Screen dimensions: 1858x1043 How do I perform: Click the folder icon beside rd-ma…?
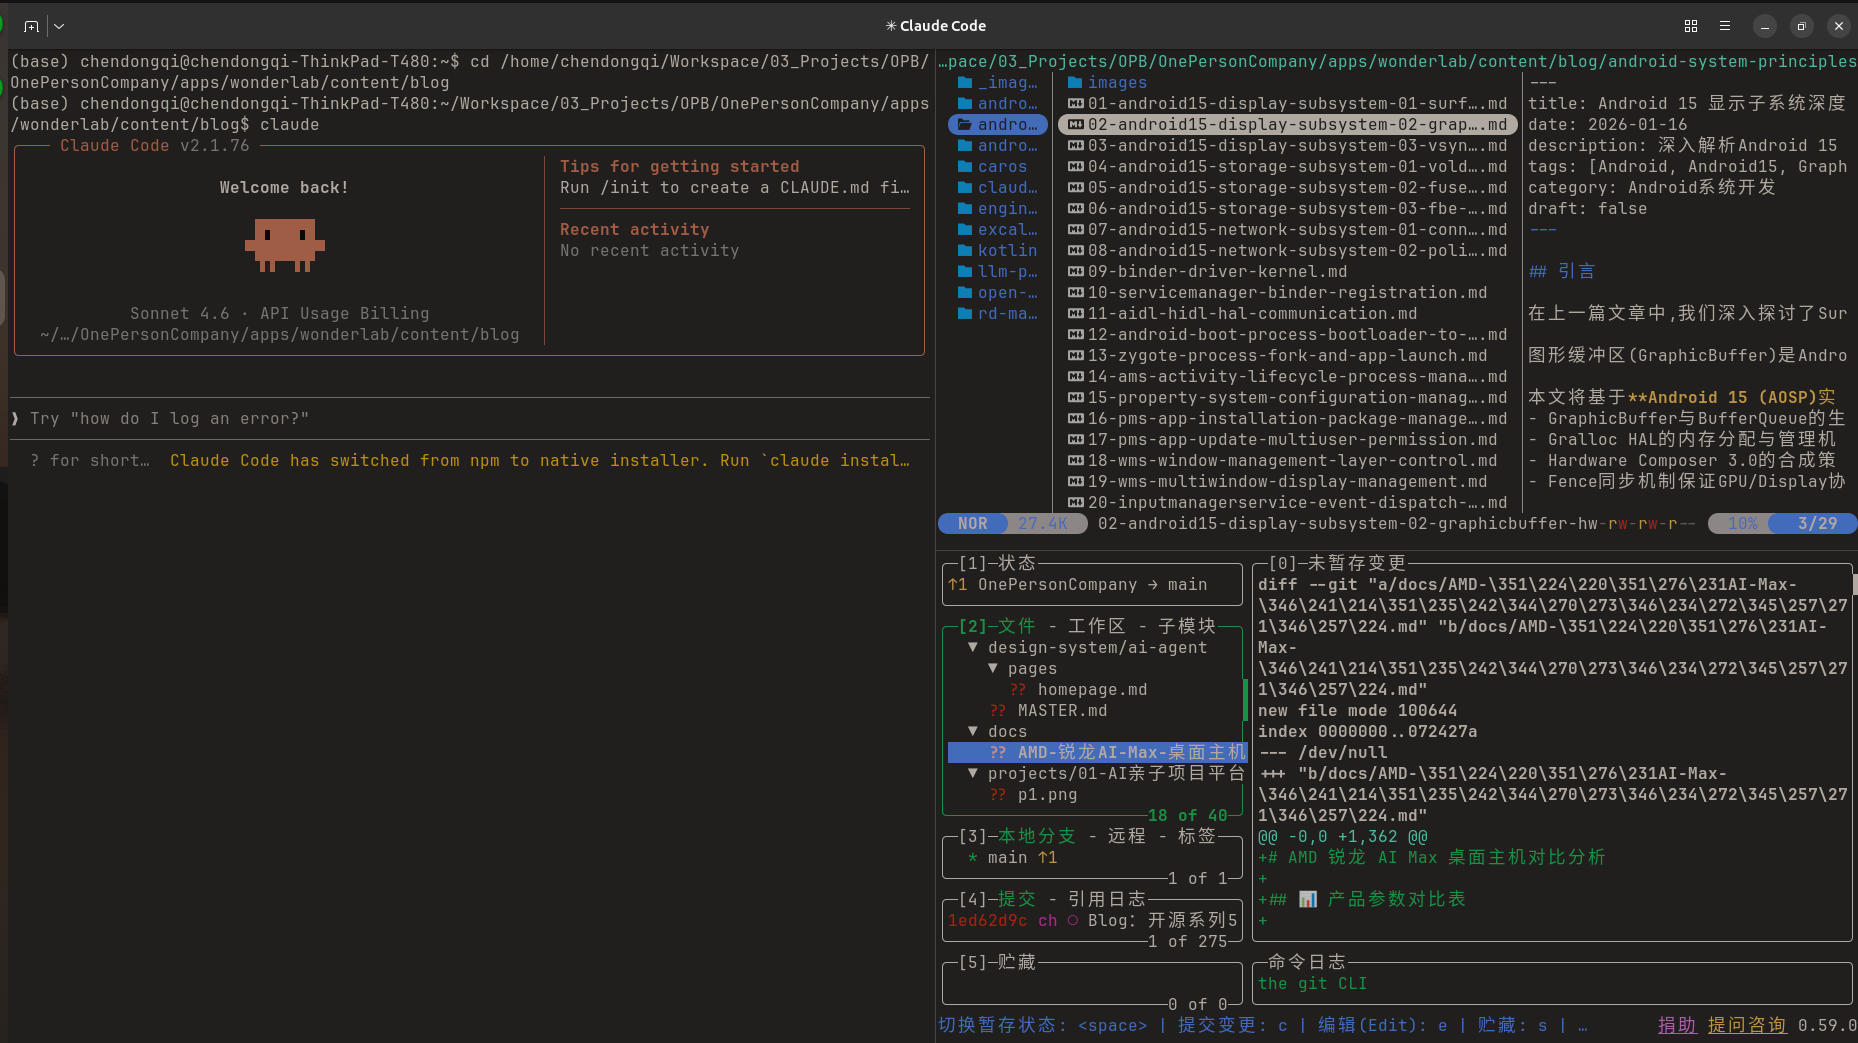965,314
